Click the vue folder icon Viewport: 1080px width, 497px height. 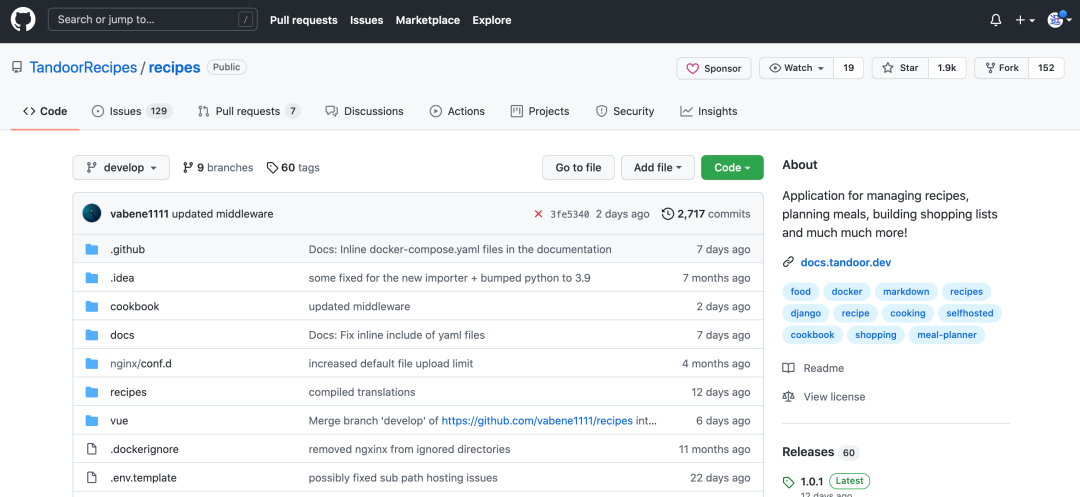[92, 421]
